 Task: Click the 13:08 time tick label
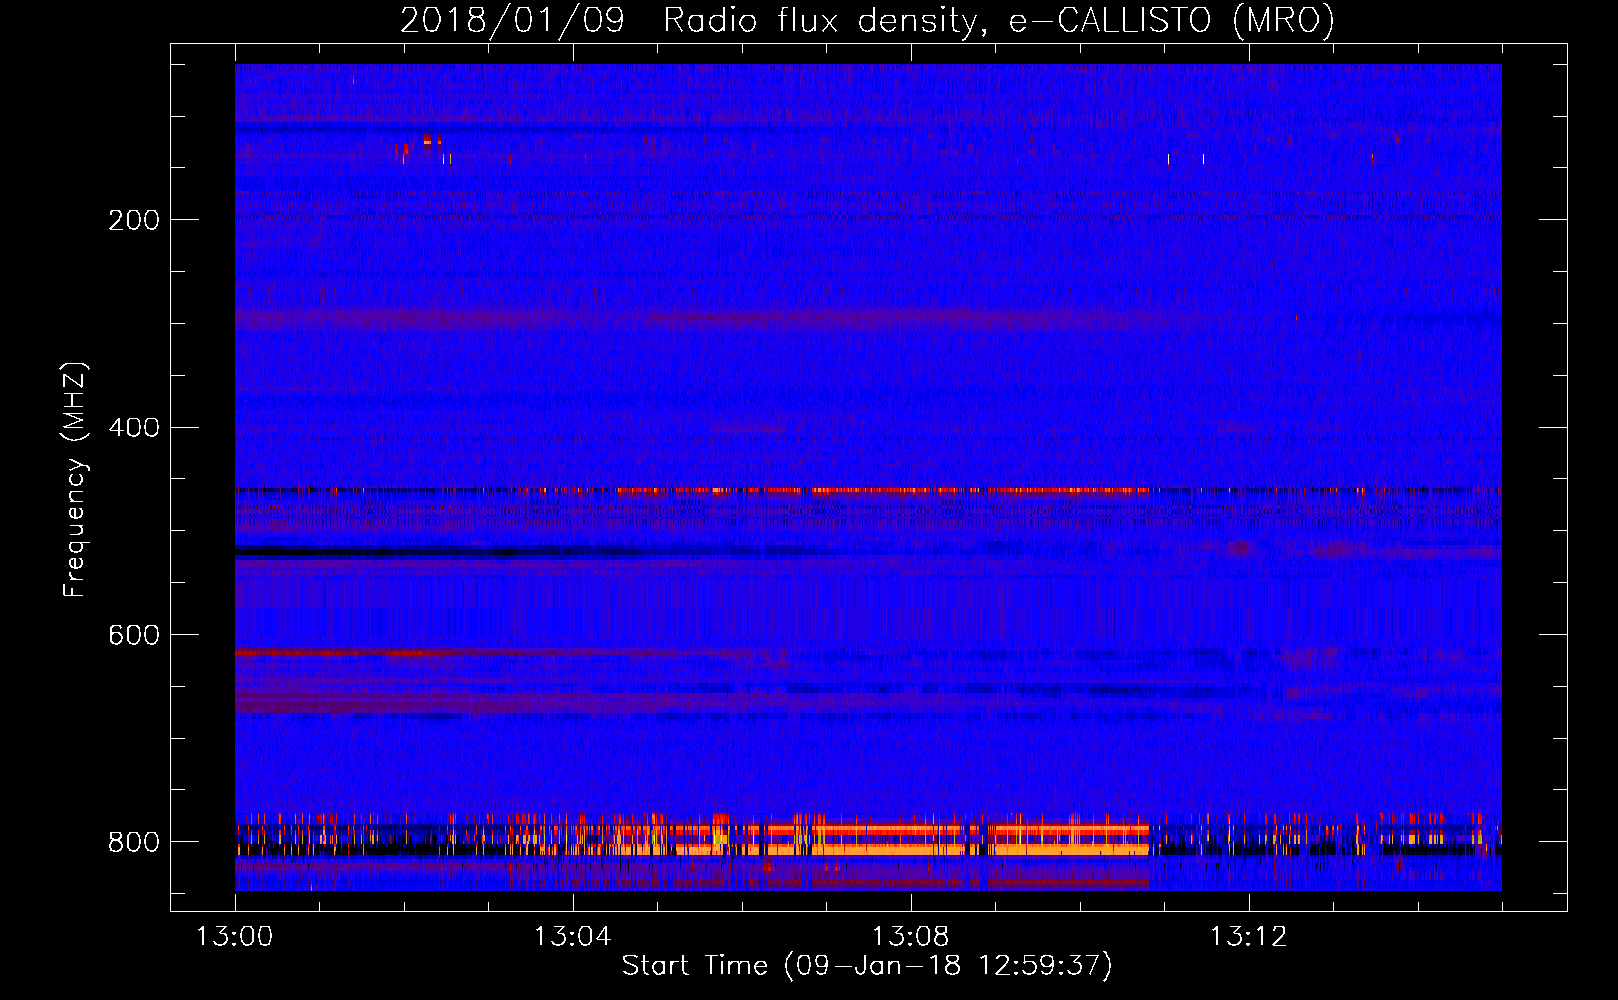coord(910,937)
